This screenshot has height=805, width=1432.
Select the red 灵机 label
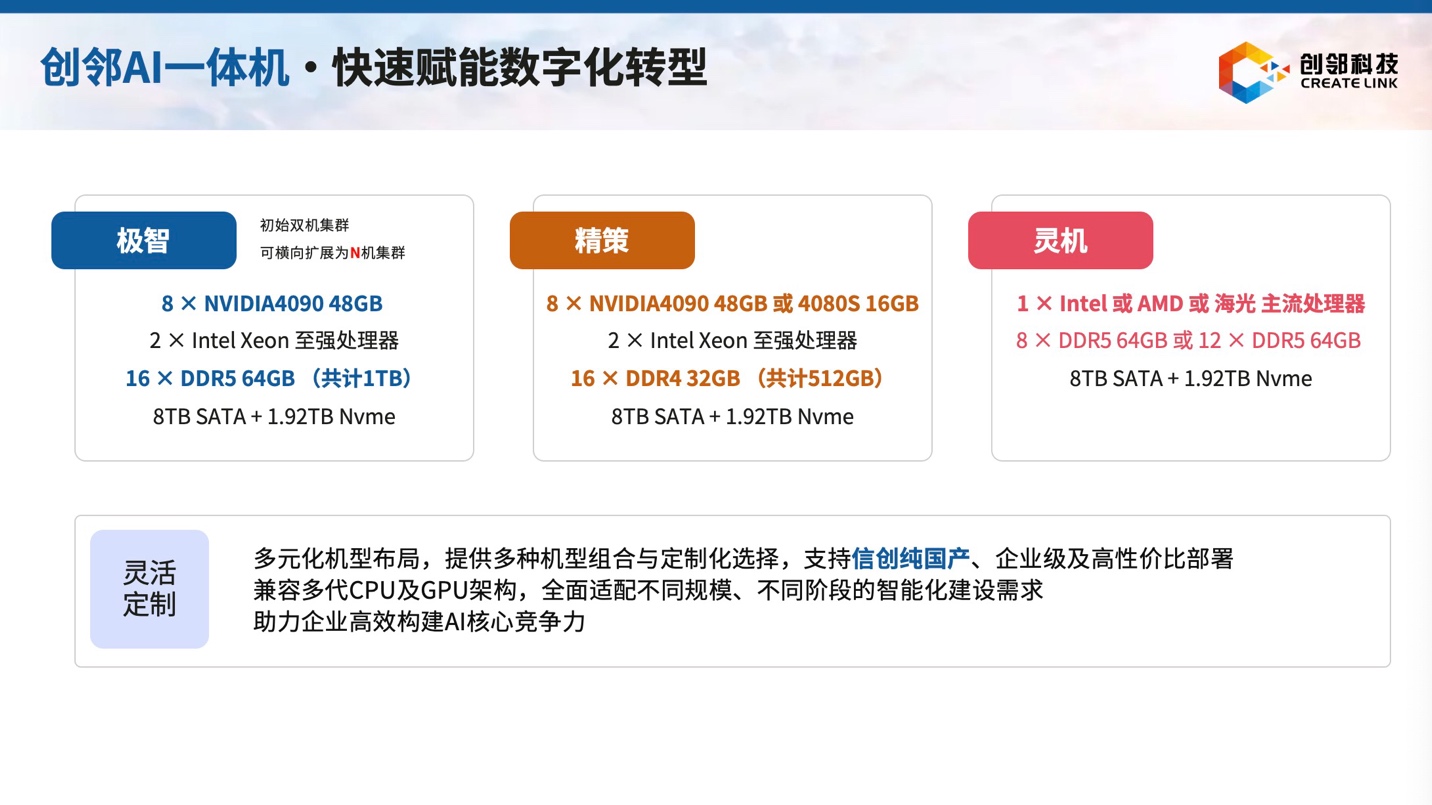click(1060, 240)
